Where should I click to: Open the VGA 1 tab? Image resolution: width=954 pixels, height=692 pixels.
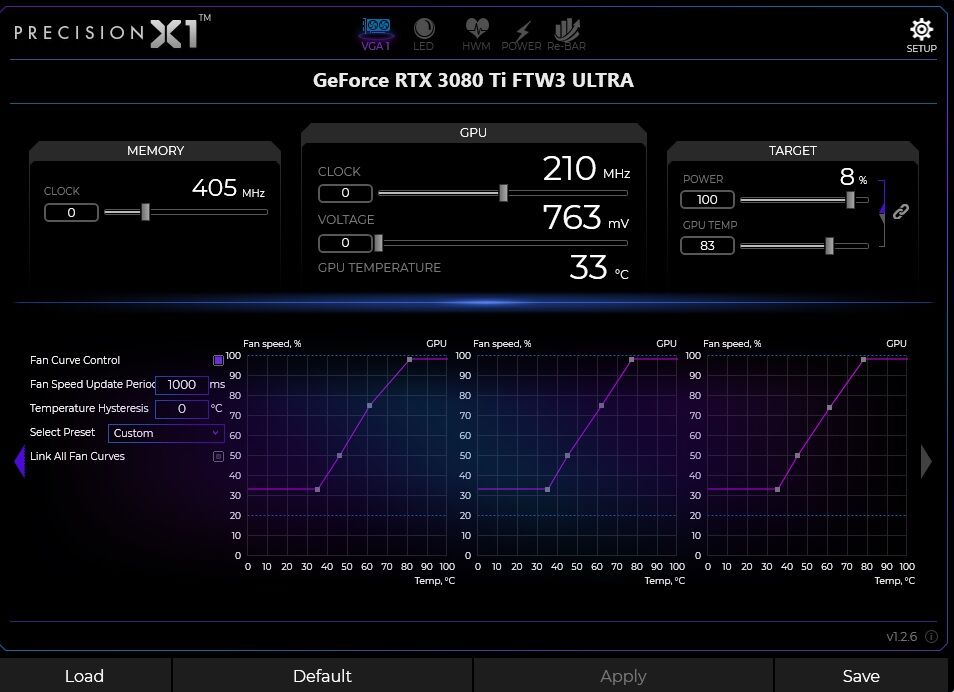376,34
